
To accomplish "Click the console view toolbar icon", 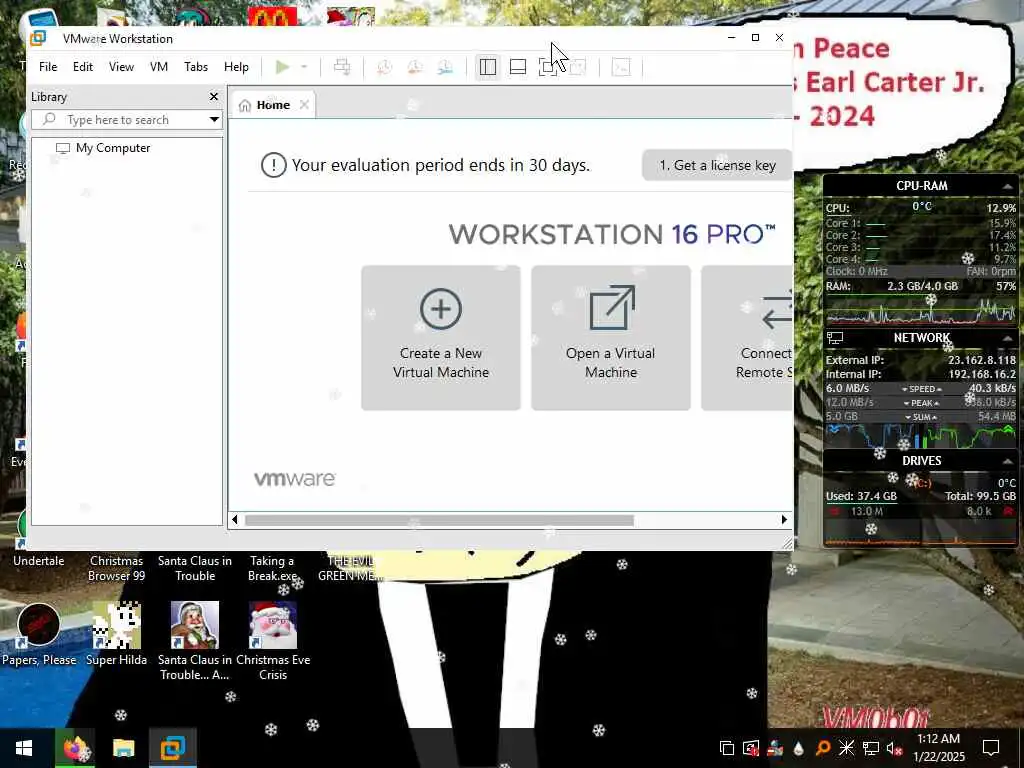I will 620,67.
